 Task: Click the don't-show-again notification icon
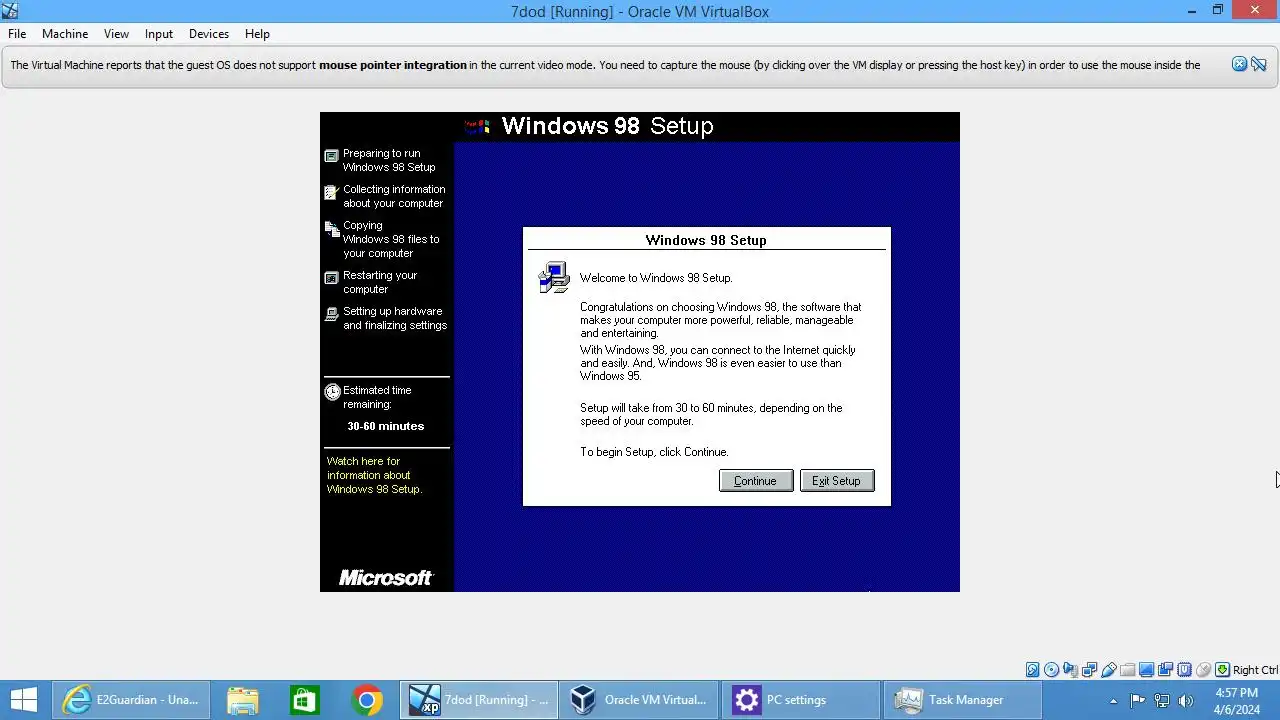pos(1259,64)
